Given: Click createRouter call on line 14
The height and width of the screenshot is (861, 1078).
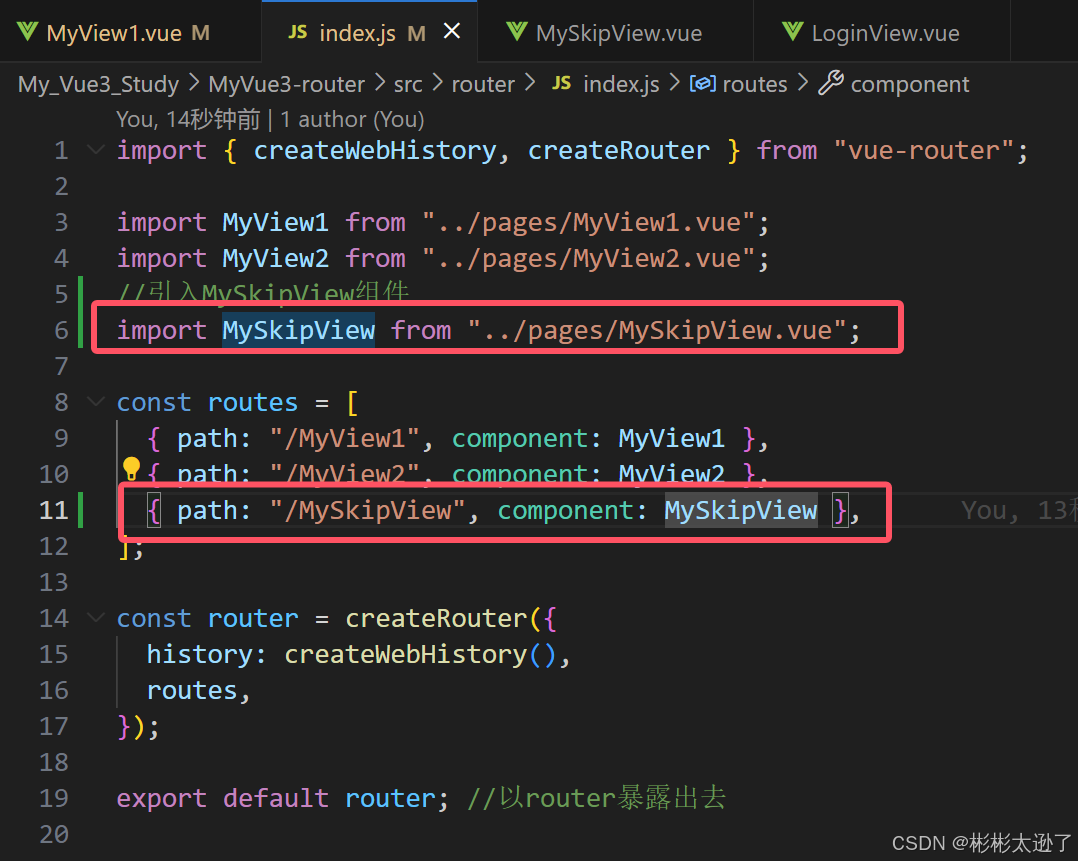Looking at the screenshot, I should click(436, 618).
